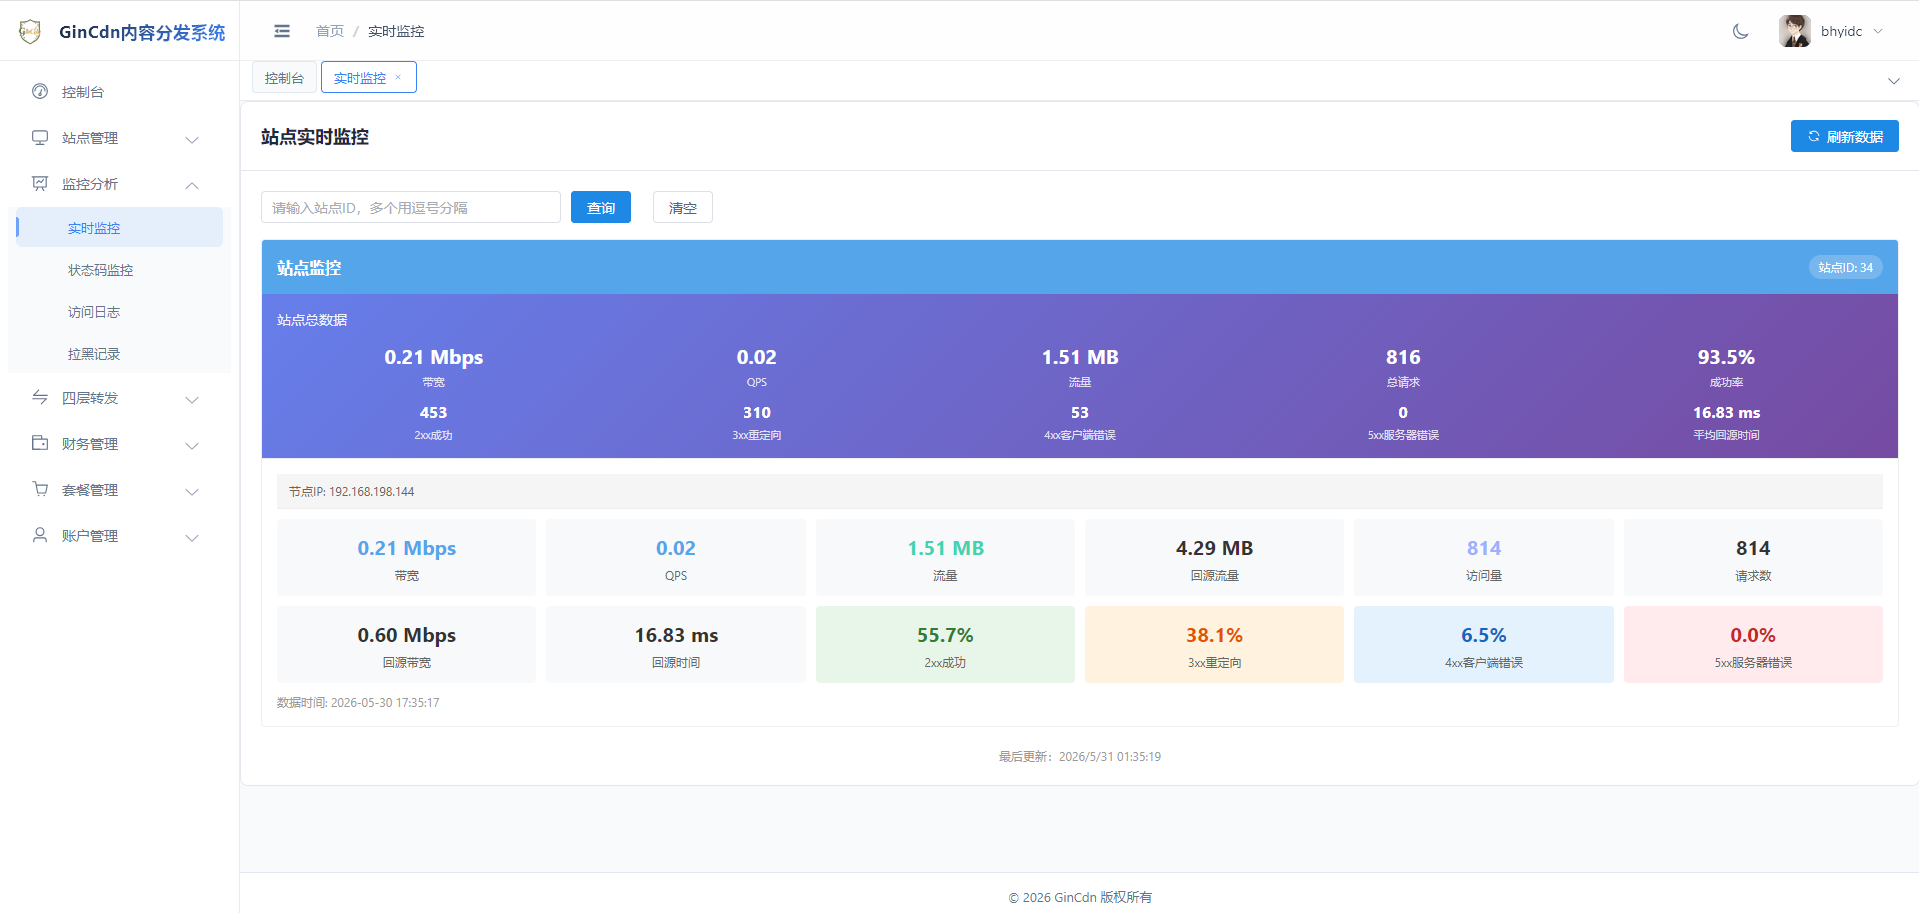
Task: Click the 控制台 dashboard icon in the sidebar
Action: click(40, 91)
